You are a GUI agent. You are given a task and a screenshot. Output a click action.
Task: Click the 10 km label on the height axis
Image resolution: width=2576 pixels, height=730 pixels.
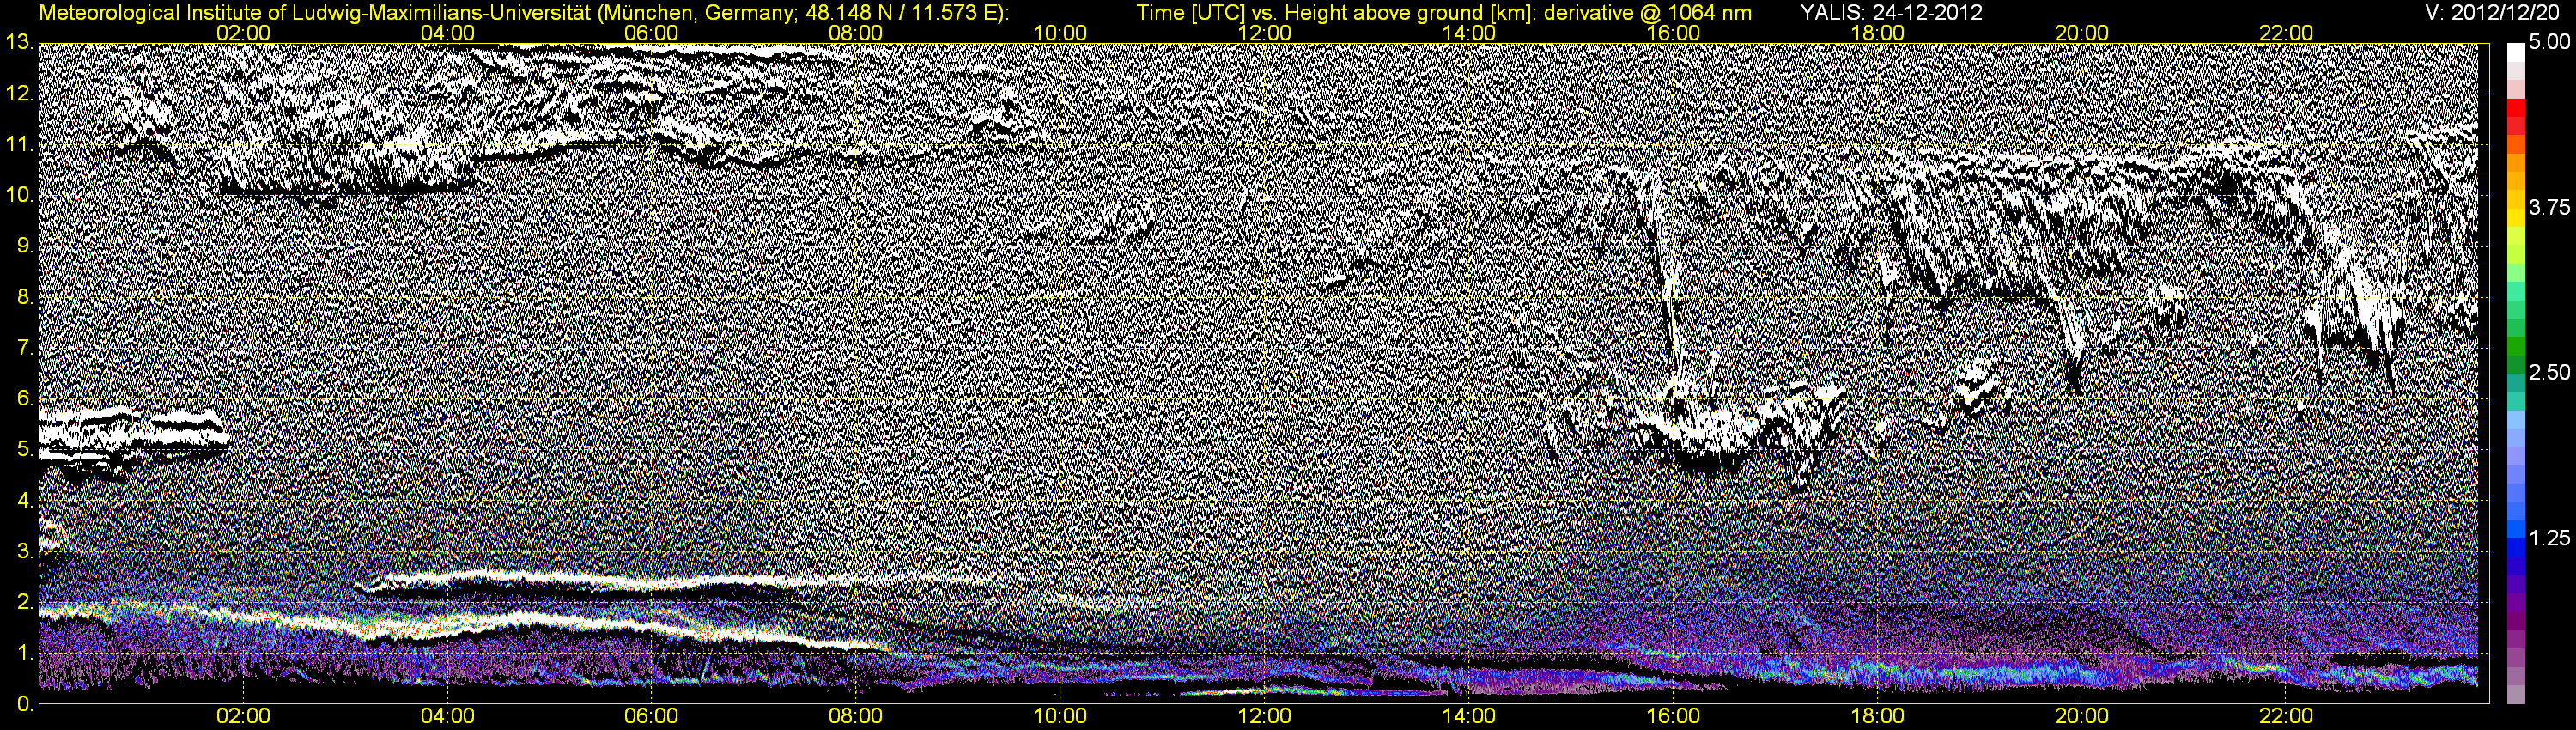18,196
